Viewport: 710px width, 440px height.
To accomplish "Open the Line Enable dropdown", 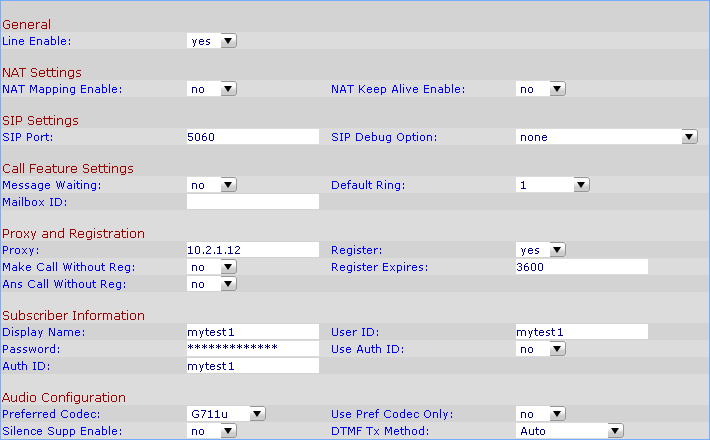I will 212,41.
